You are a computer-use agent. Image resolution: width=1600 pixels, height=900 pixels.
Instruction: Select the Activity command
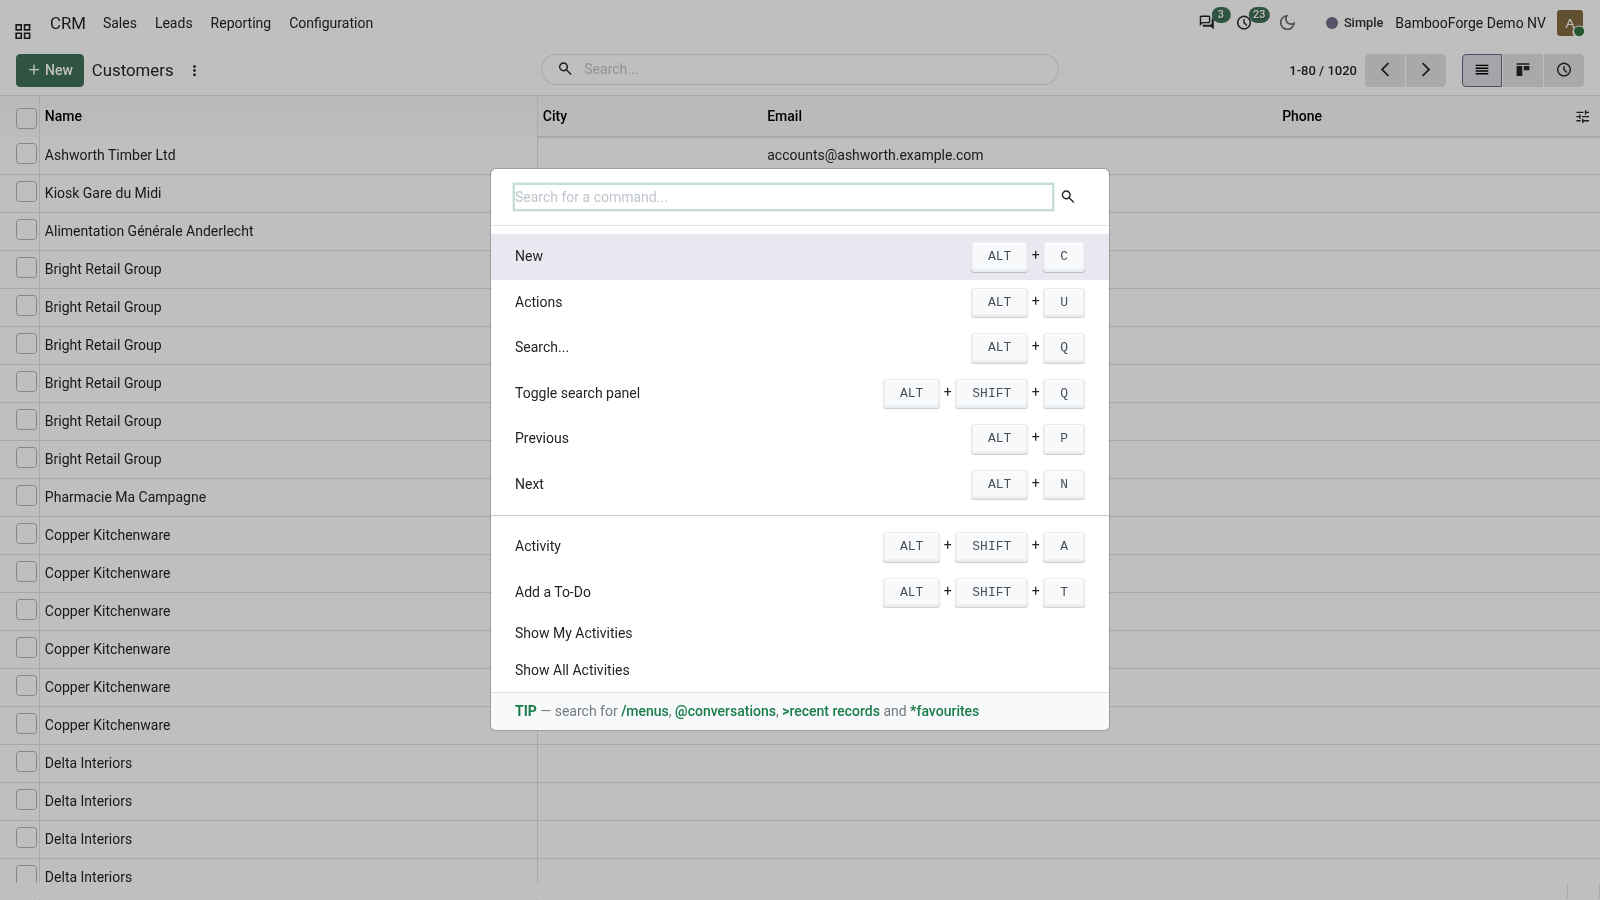[800, 546]
